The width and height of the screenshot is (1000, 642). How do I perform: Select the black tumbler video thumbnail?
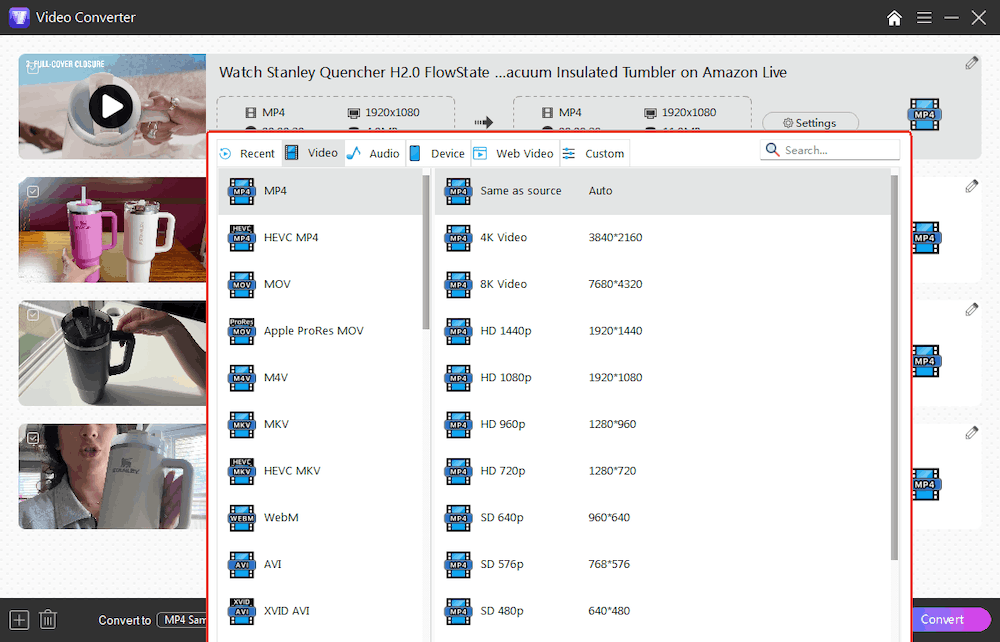click(112, 353)
